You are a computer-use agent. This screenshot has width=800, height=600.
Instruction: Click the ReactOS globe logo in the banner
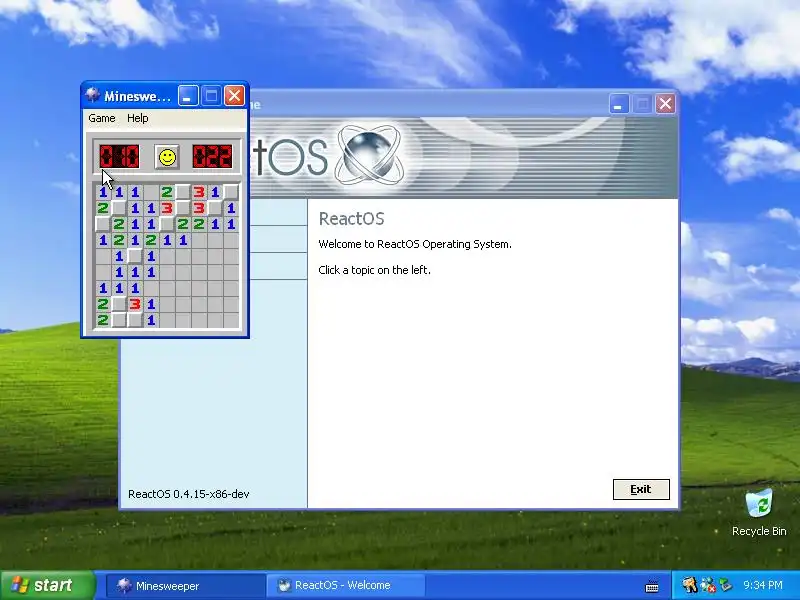370,153
